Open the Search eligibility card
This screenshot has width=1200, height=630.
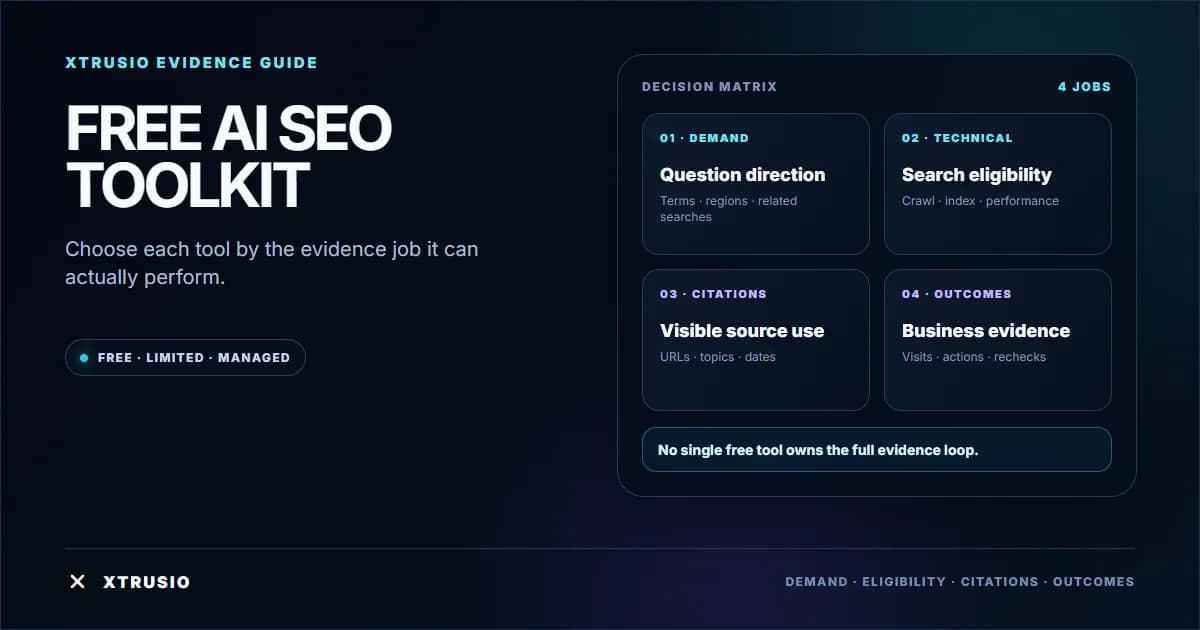tap(998, 184)
